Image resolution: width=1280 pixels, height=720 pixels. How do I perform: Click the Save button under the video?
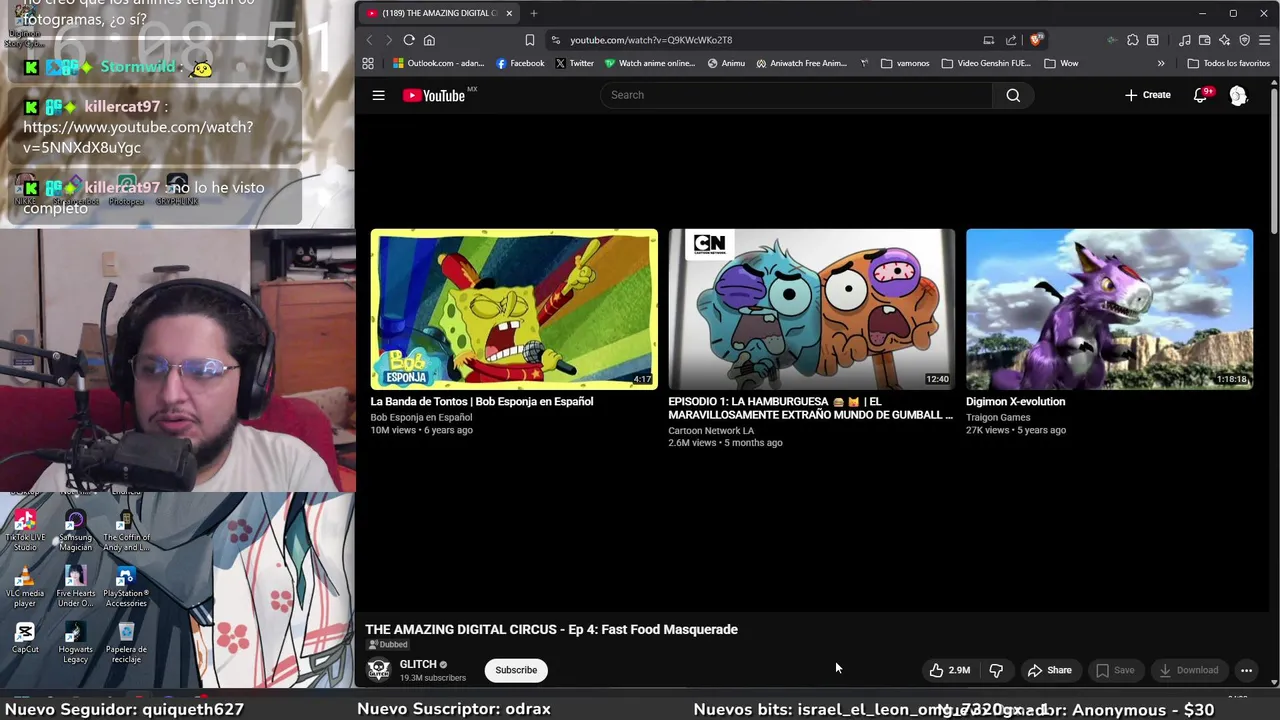click(1115, 670)
